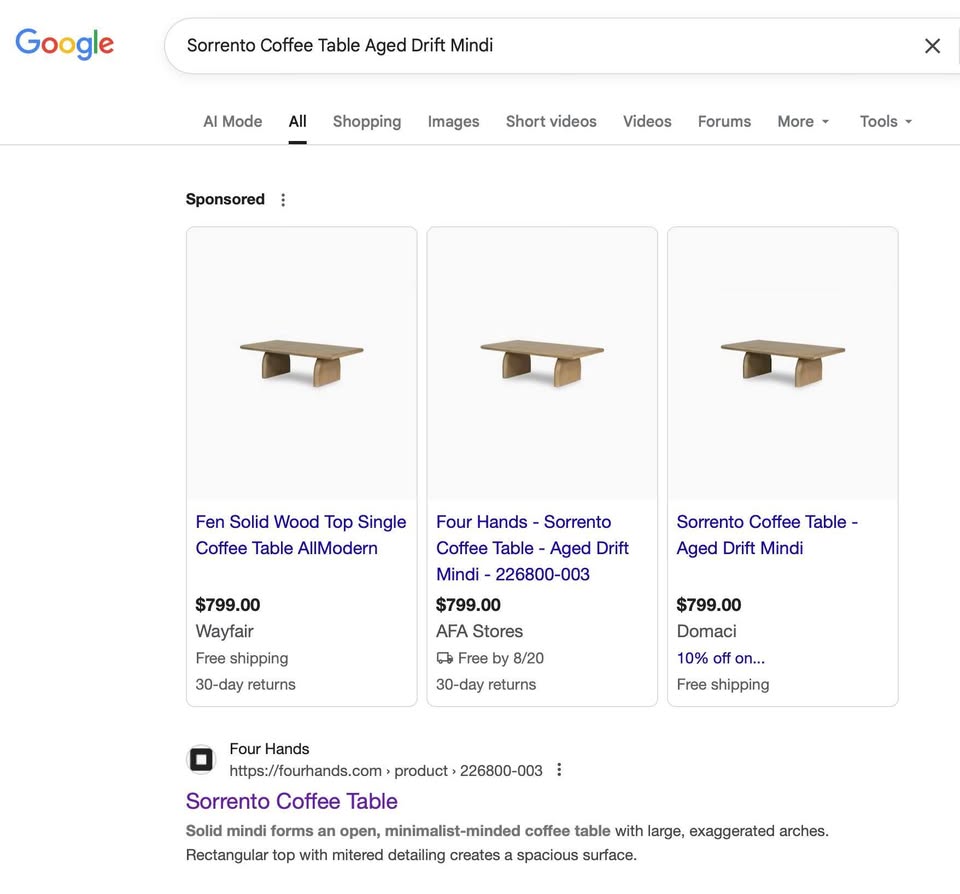Open the three-dot menu beside fourhands.com URL

[x=559, y=770]
